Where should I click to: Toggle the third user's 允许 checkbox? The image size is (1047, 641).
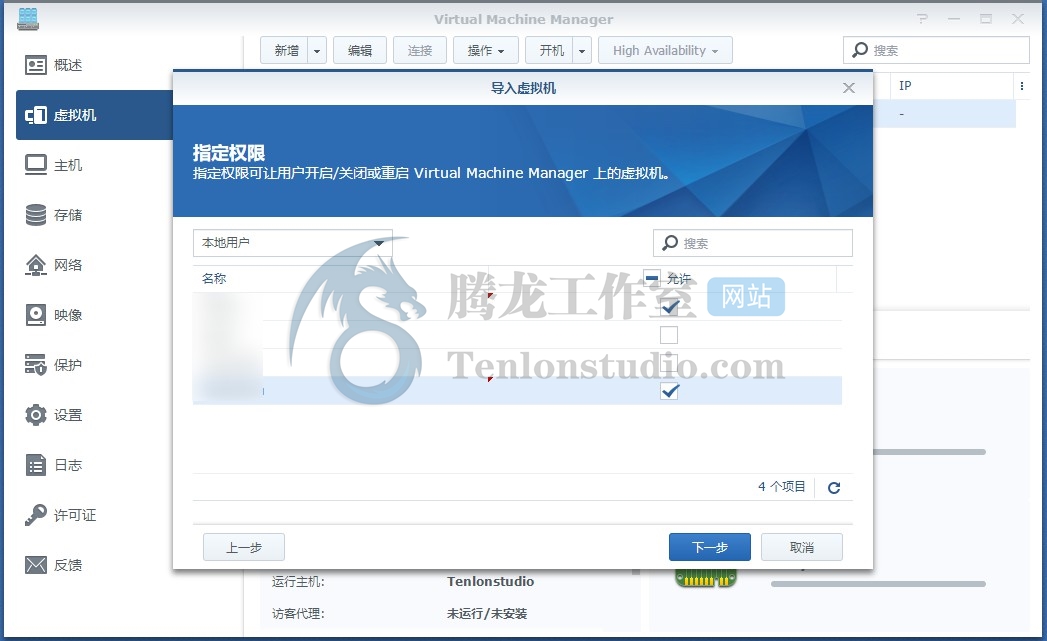[x=669, y=363]
